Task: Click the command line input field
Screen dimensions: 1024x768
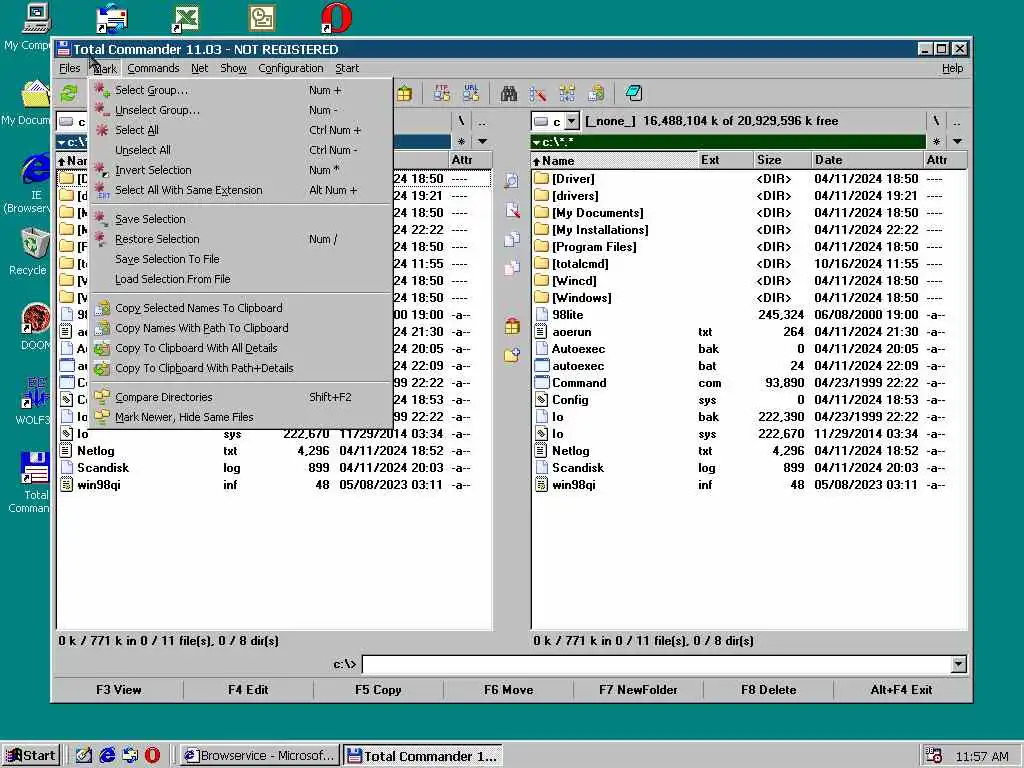Action: pos(656,664)
